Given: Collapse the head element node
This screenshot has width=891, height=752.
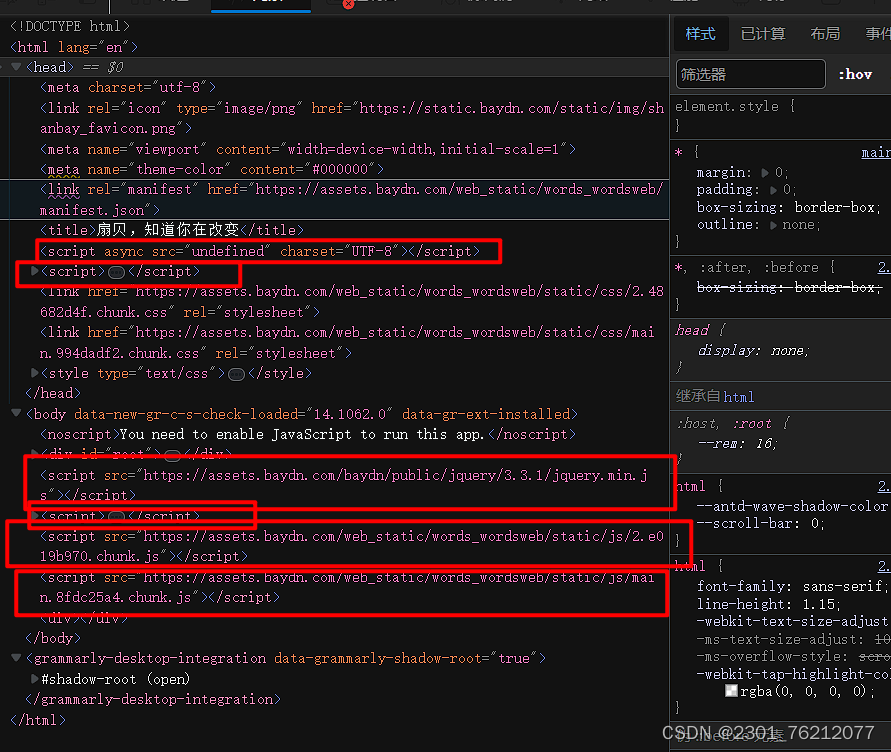Looking at the screenshot, I should (x=16, y=67).
